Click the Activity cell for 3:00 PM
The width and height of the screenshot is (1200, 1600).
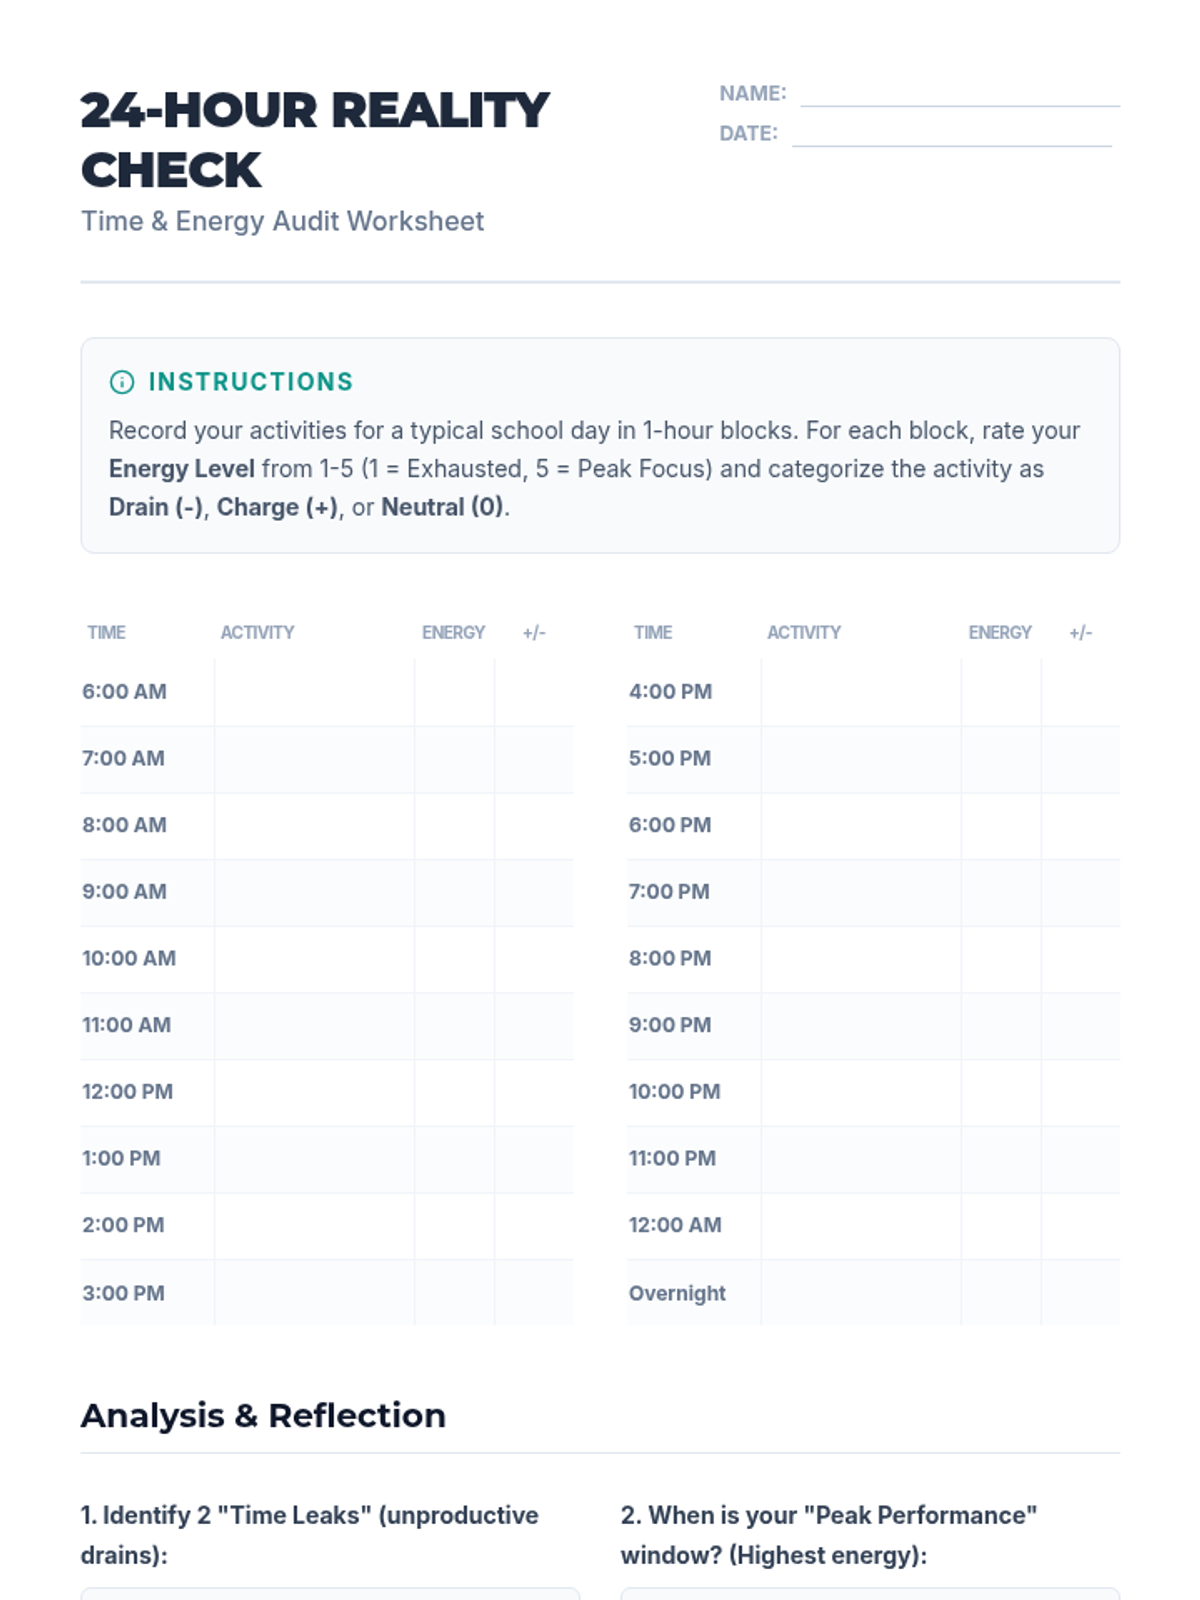[314, 1293]
